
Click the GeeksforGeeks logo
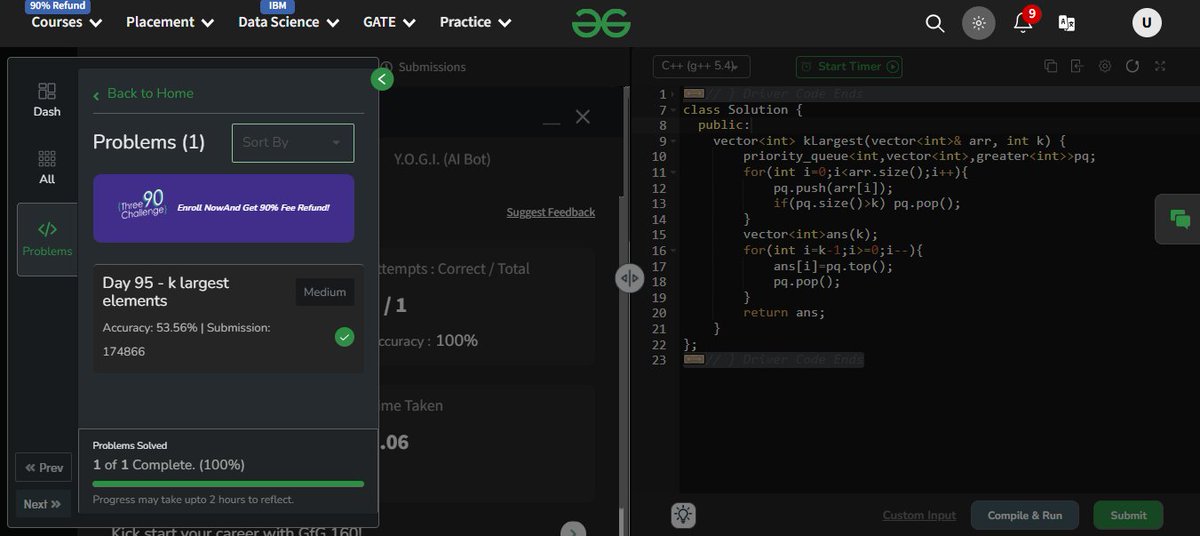pos(601,22)
